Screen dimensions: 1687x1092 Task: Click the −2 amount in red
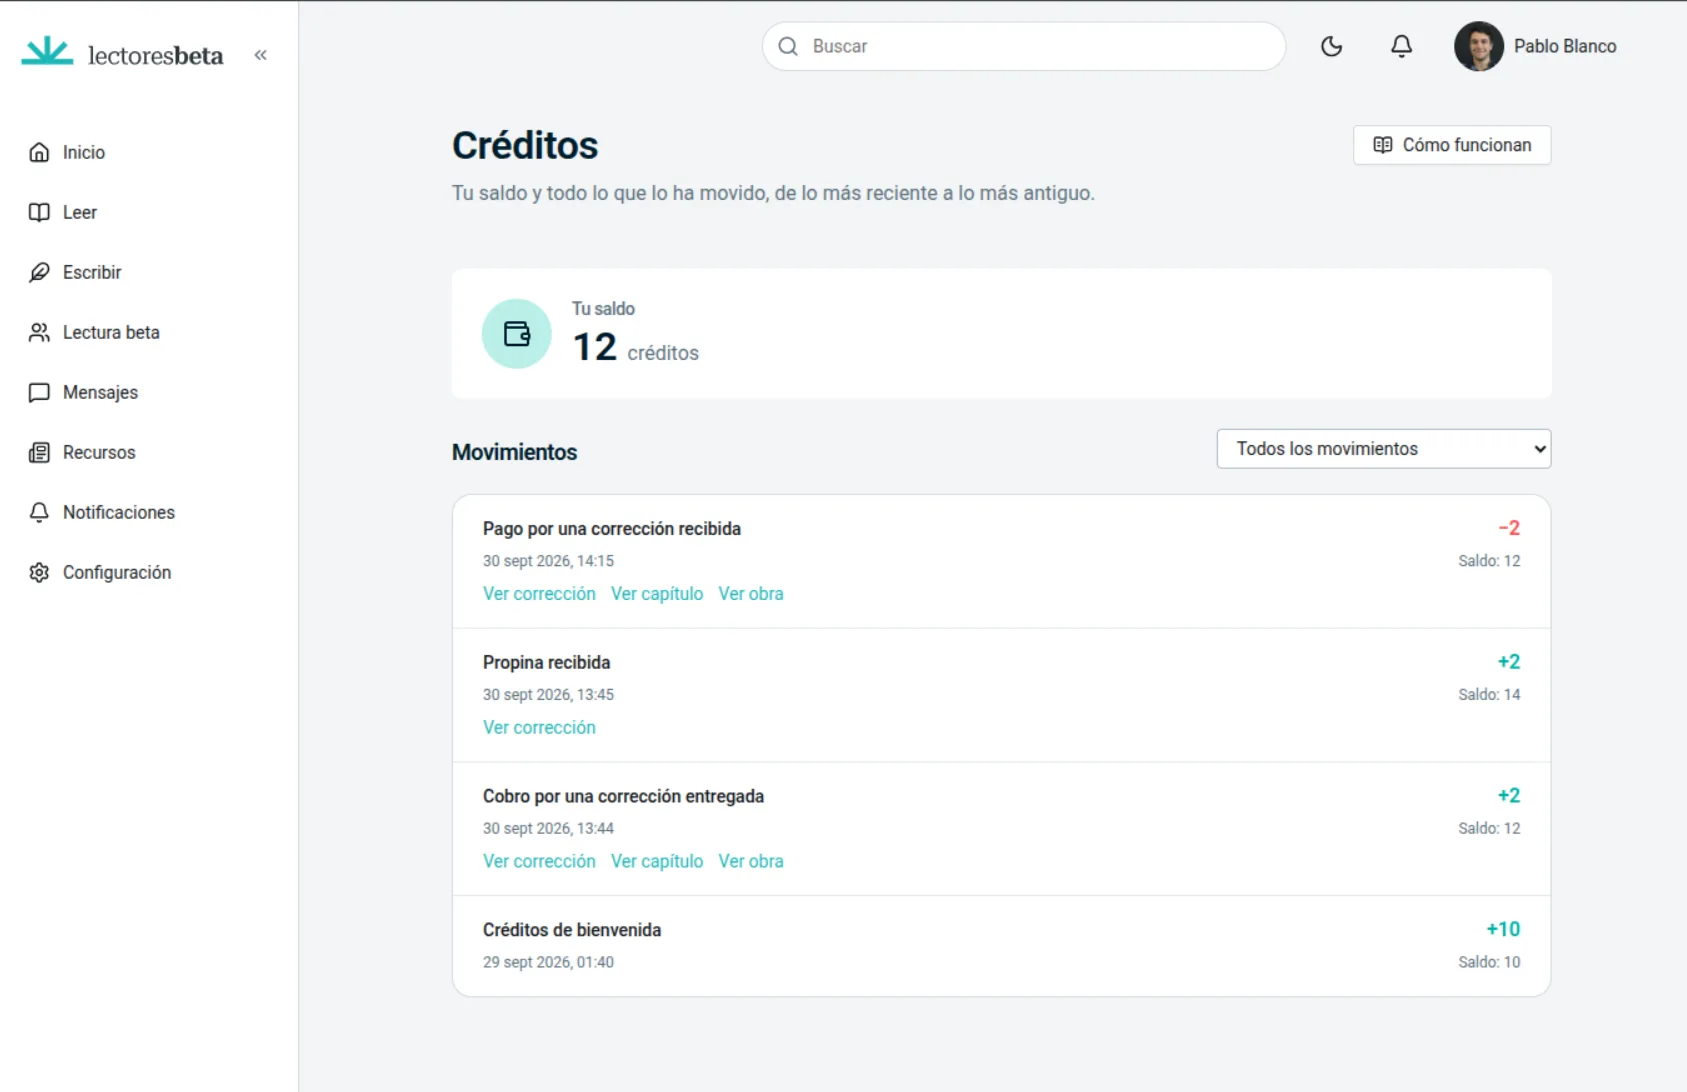coord(1509,528)
